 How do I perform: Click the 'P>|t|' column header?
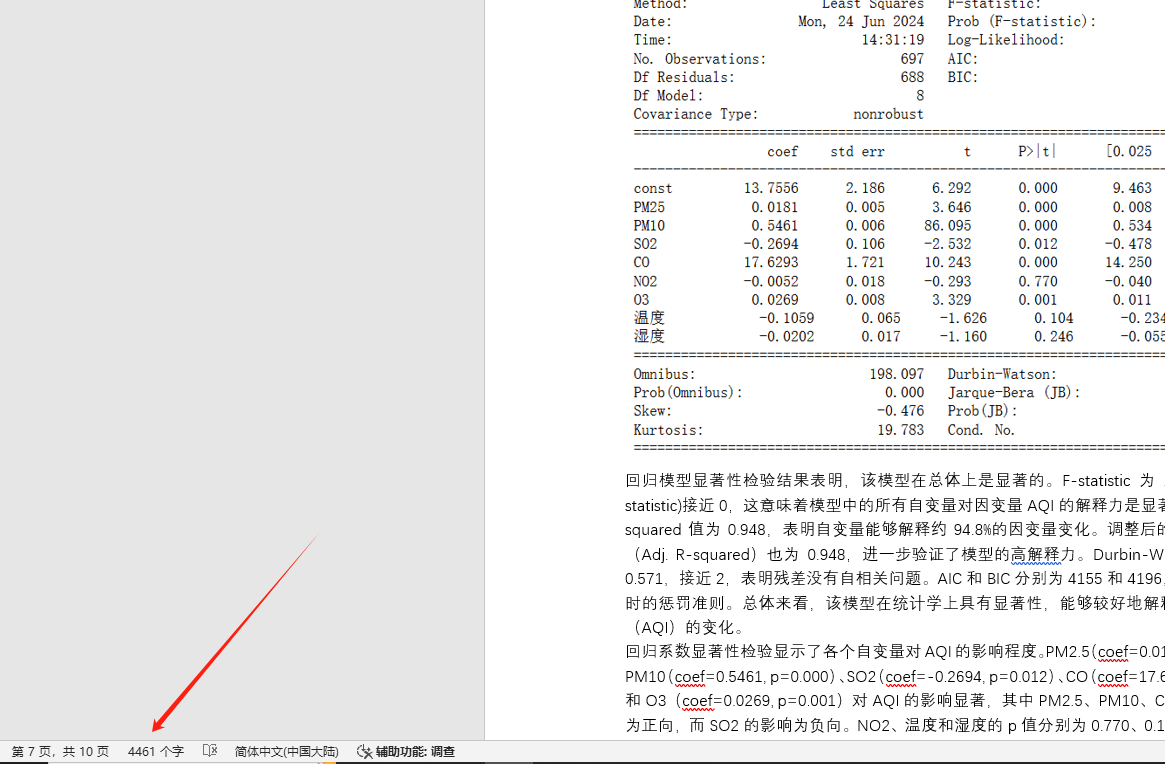click(x=1037, y=152)
